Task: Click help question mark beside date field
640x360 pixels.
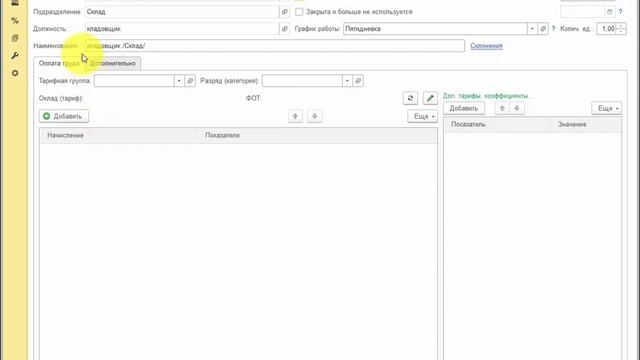Action: 620,12
